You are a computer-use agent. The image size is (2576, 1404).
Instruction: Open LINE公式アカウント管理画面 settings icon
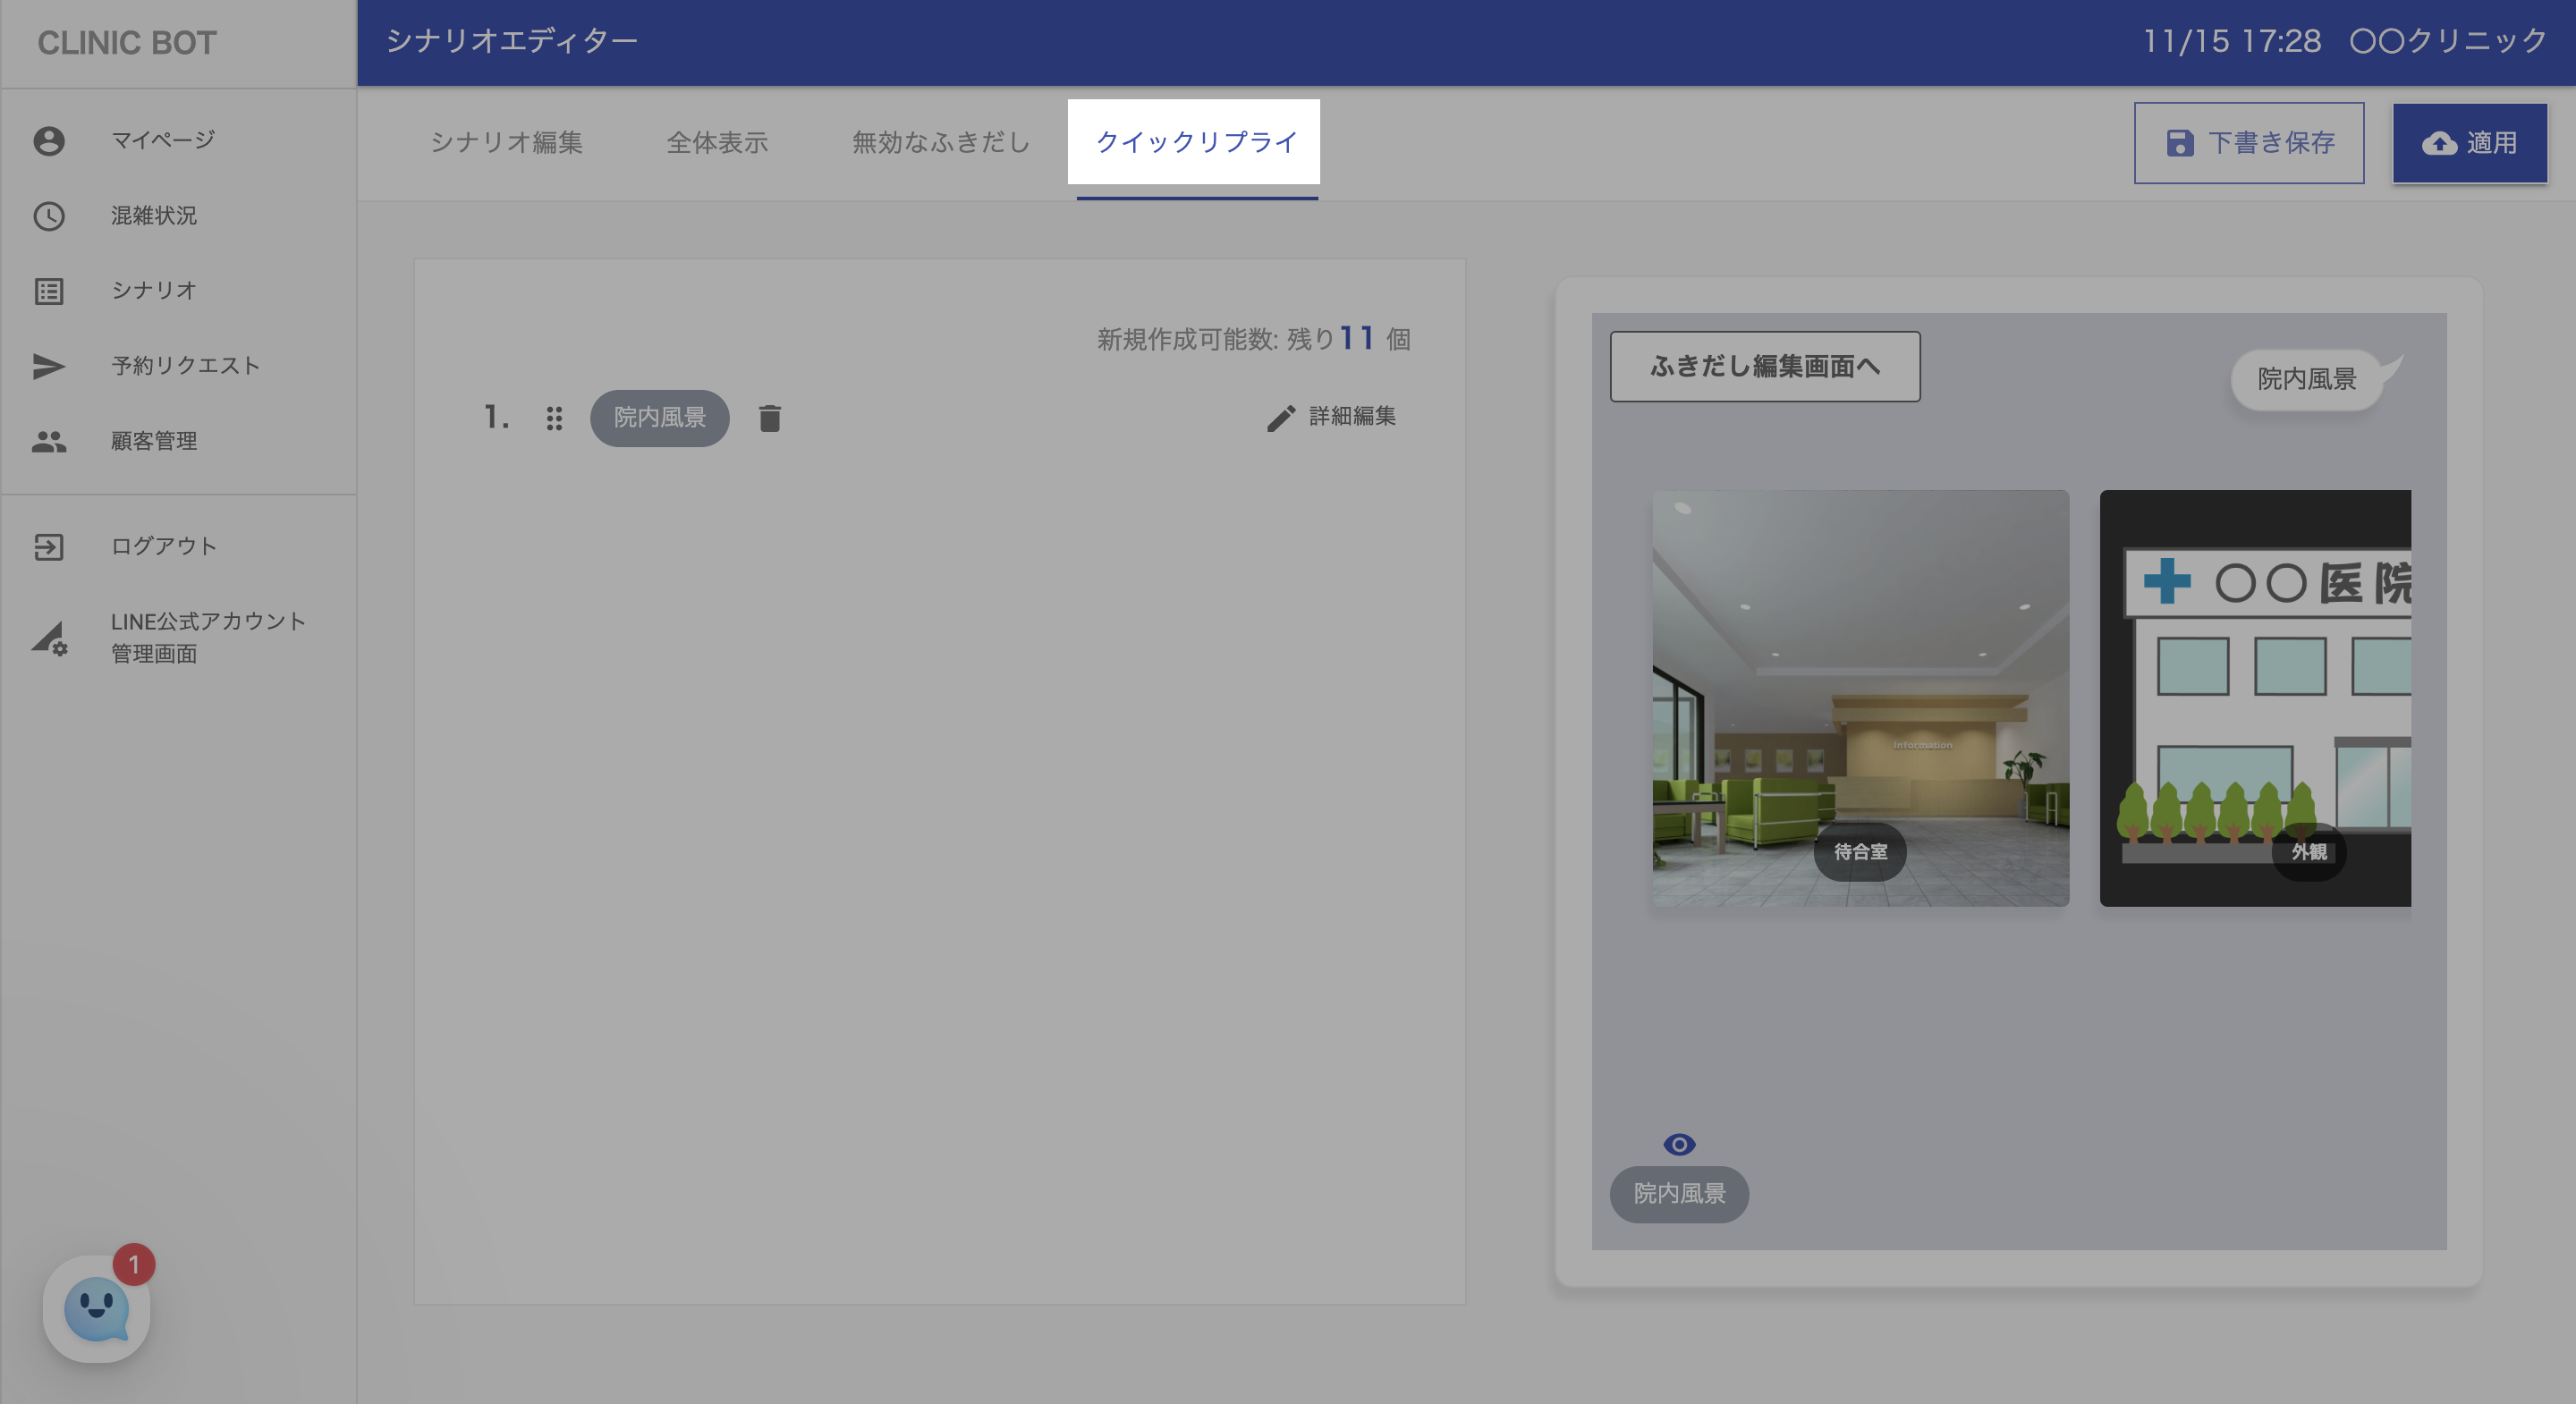49,638
